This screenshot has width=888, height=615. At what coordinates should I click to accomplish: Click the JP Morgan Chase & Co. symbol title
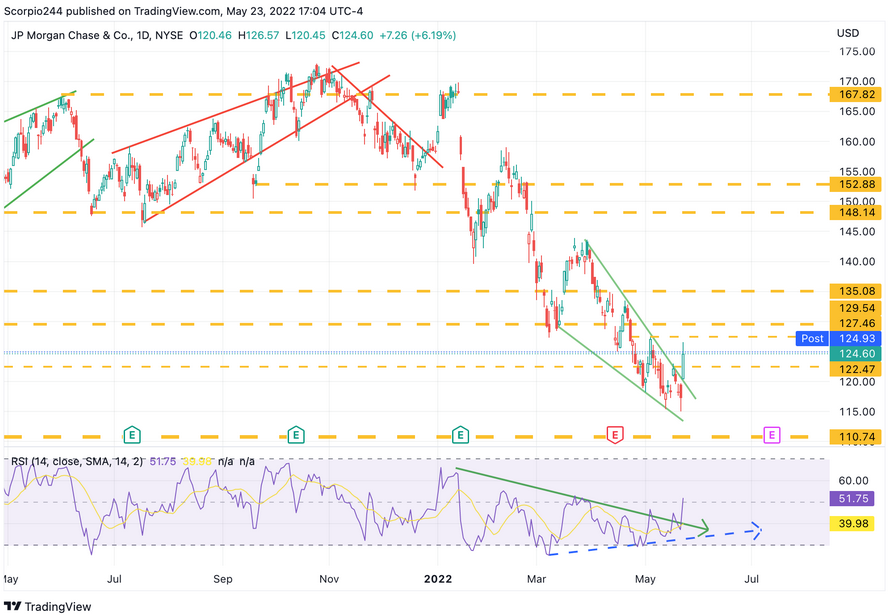71,35
